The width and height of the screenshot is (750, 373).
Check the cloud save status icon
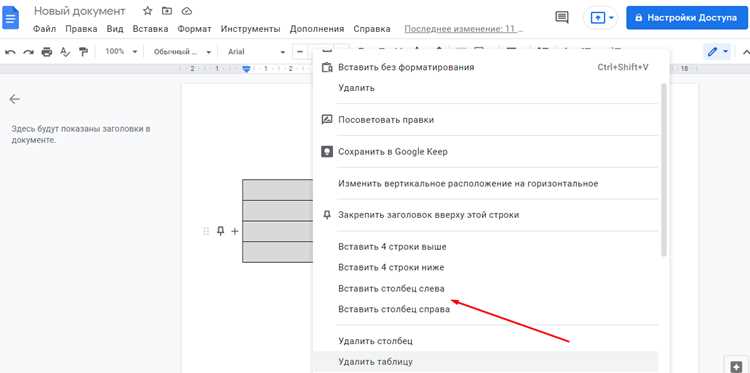coord(187,11)
